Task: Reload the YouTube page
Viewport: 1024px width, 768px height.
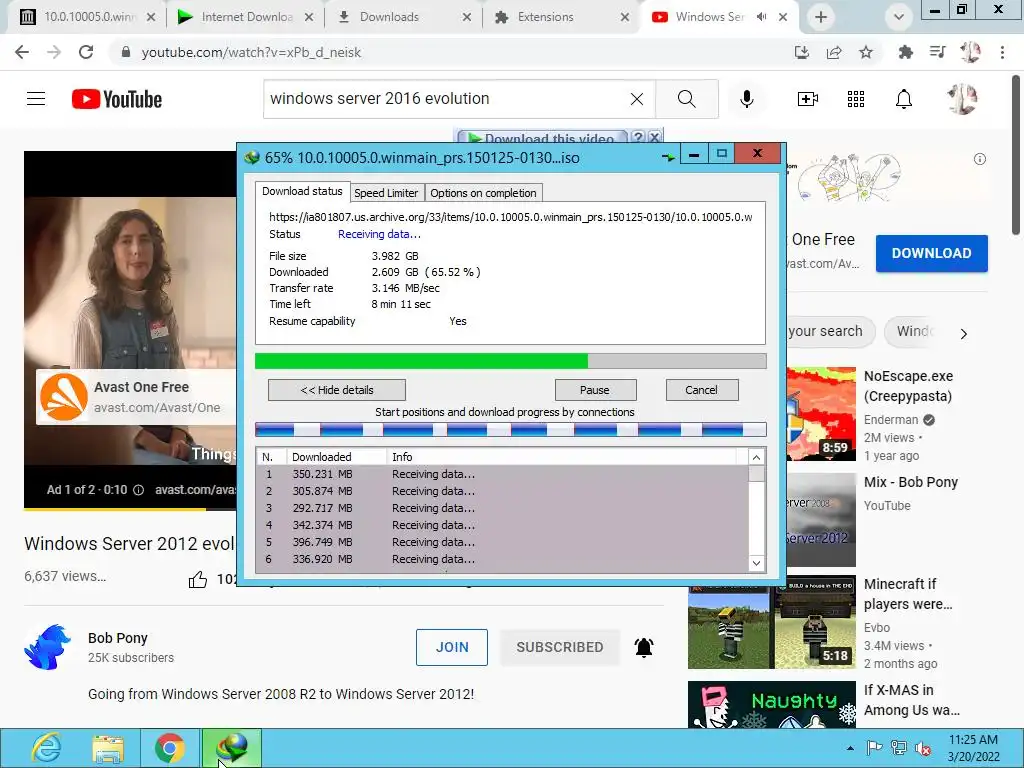Action: [86, 52]
